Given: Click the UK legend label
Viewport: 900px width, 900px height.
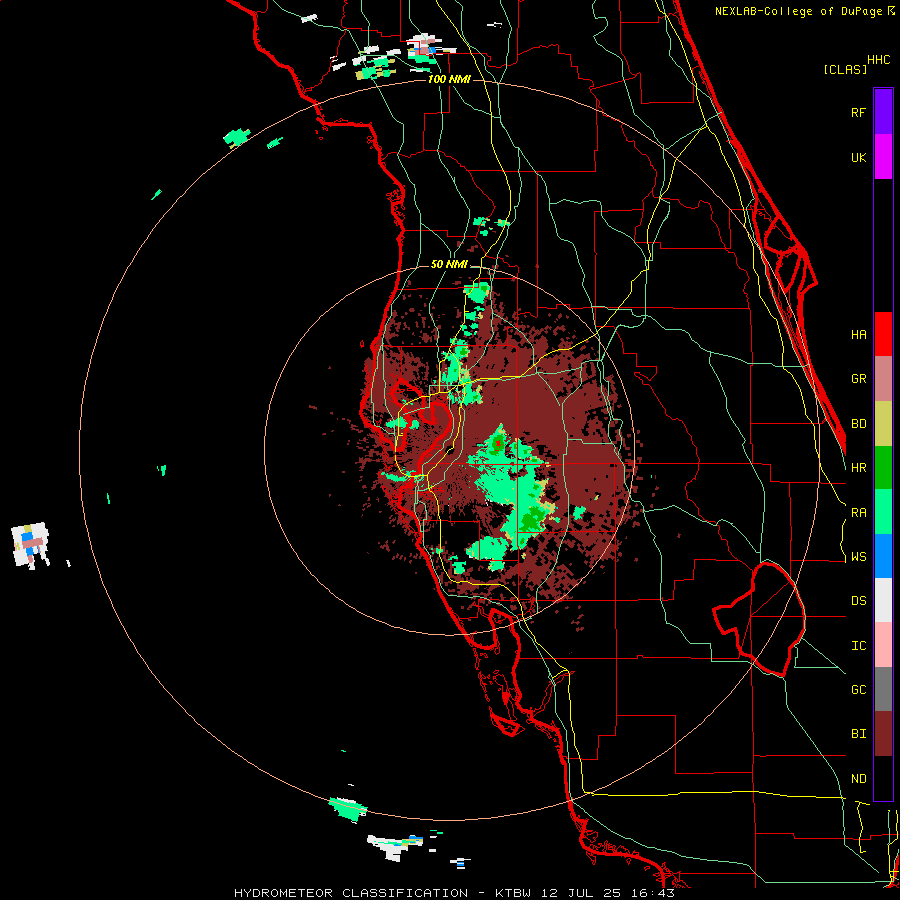Looking at the screenshot, I should pos(858,157).
